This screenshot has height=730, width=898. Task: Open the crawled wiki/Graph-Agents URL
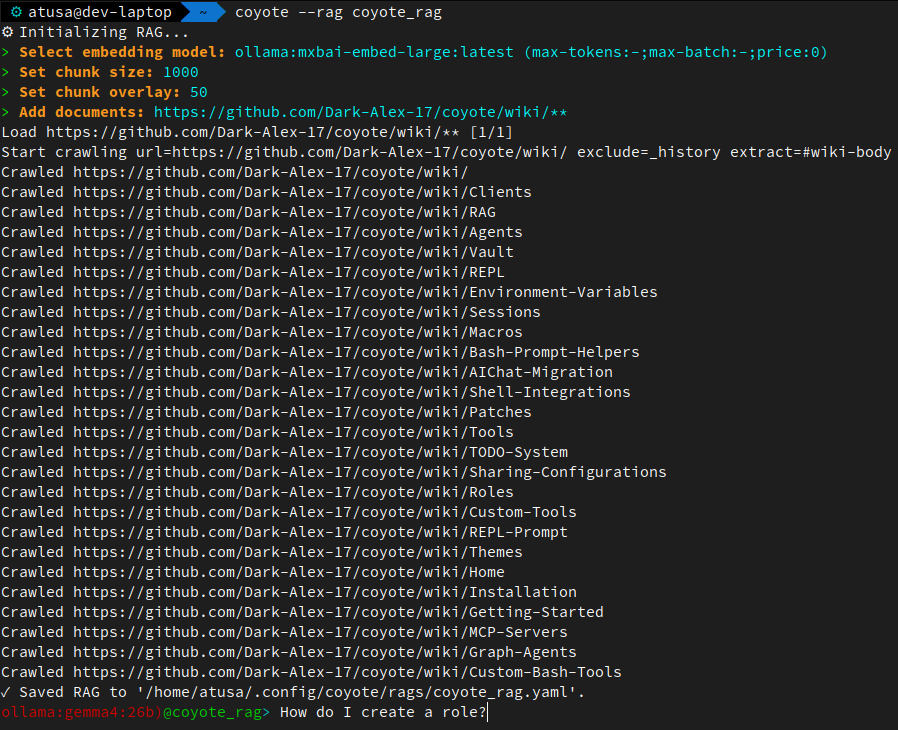point(325,652)
